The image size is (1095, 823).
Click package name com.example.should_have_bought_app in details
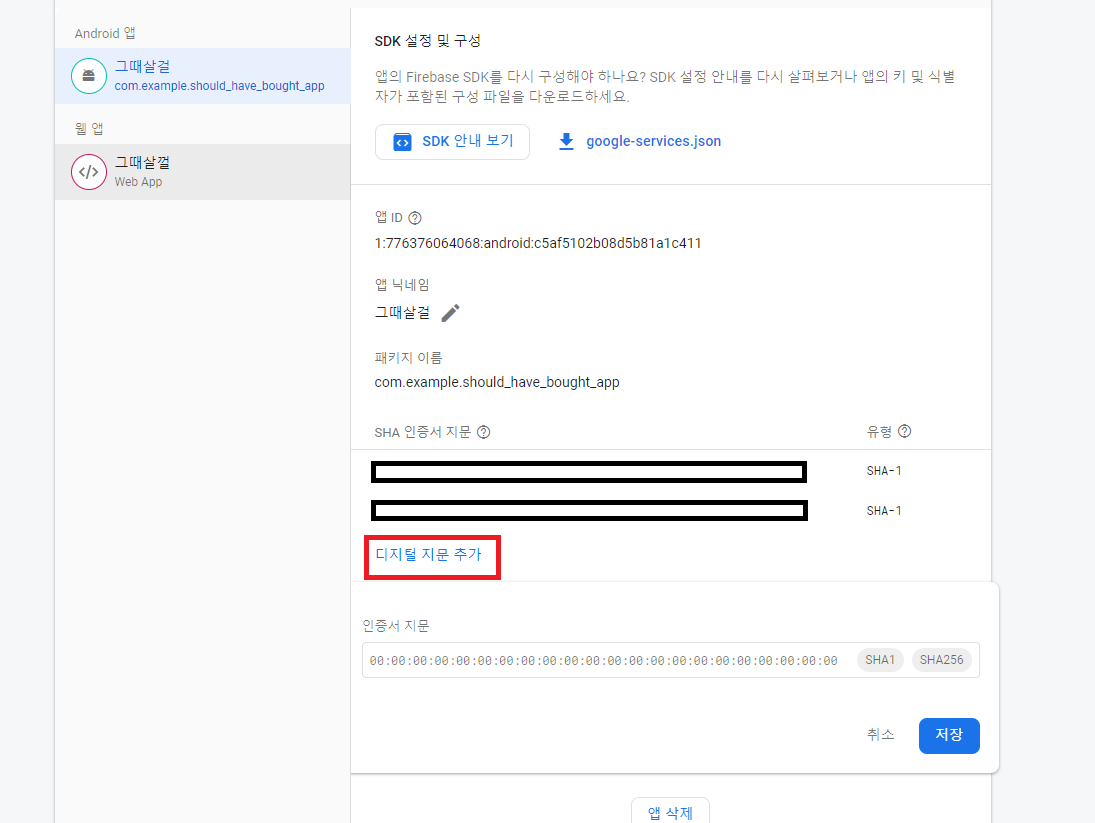497,383
